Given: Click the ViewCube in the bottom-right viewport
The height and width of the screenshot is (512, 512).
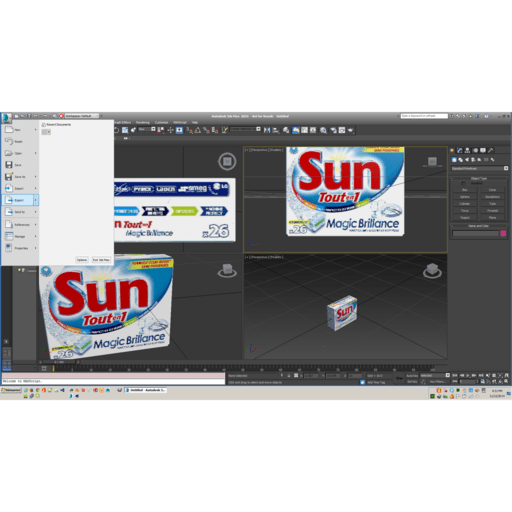Looking at the screenshot, I should tap(432, 270).
